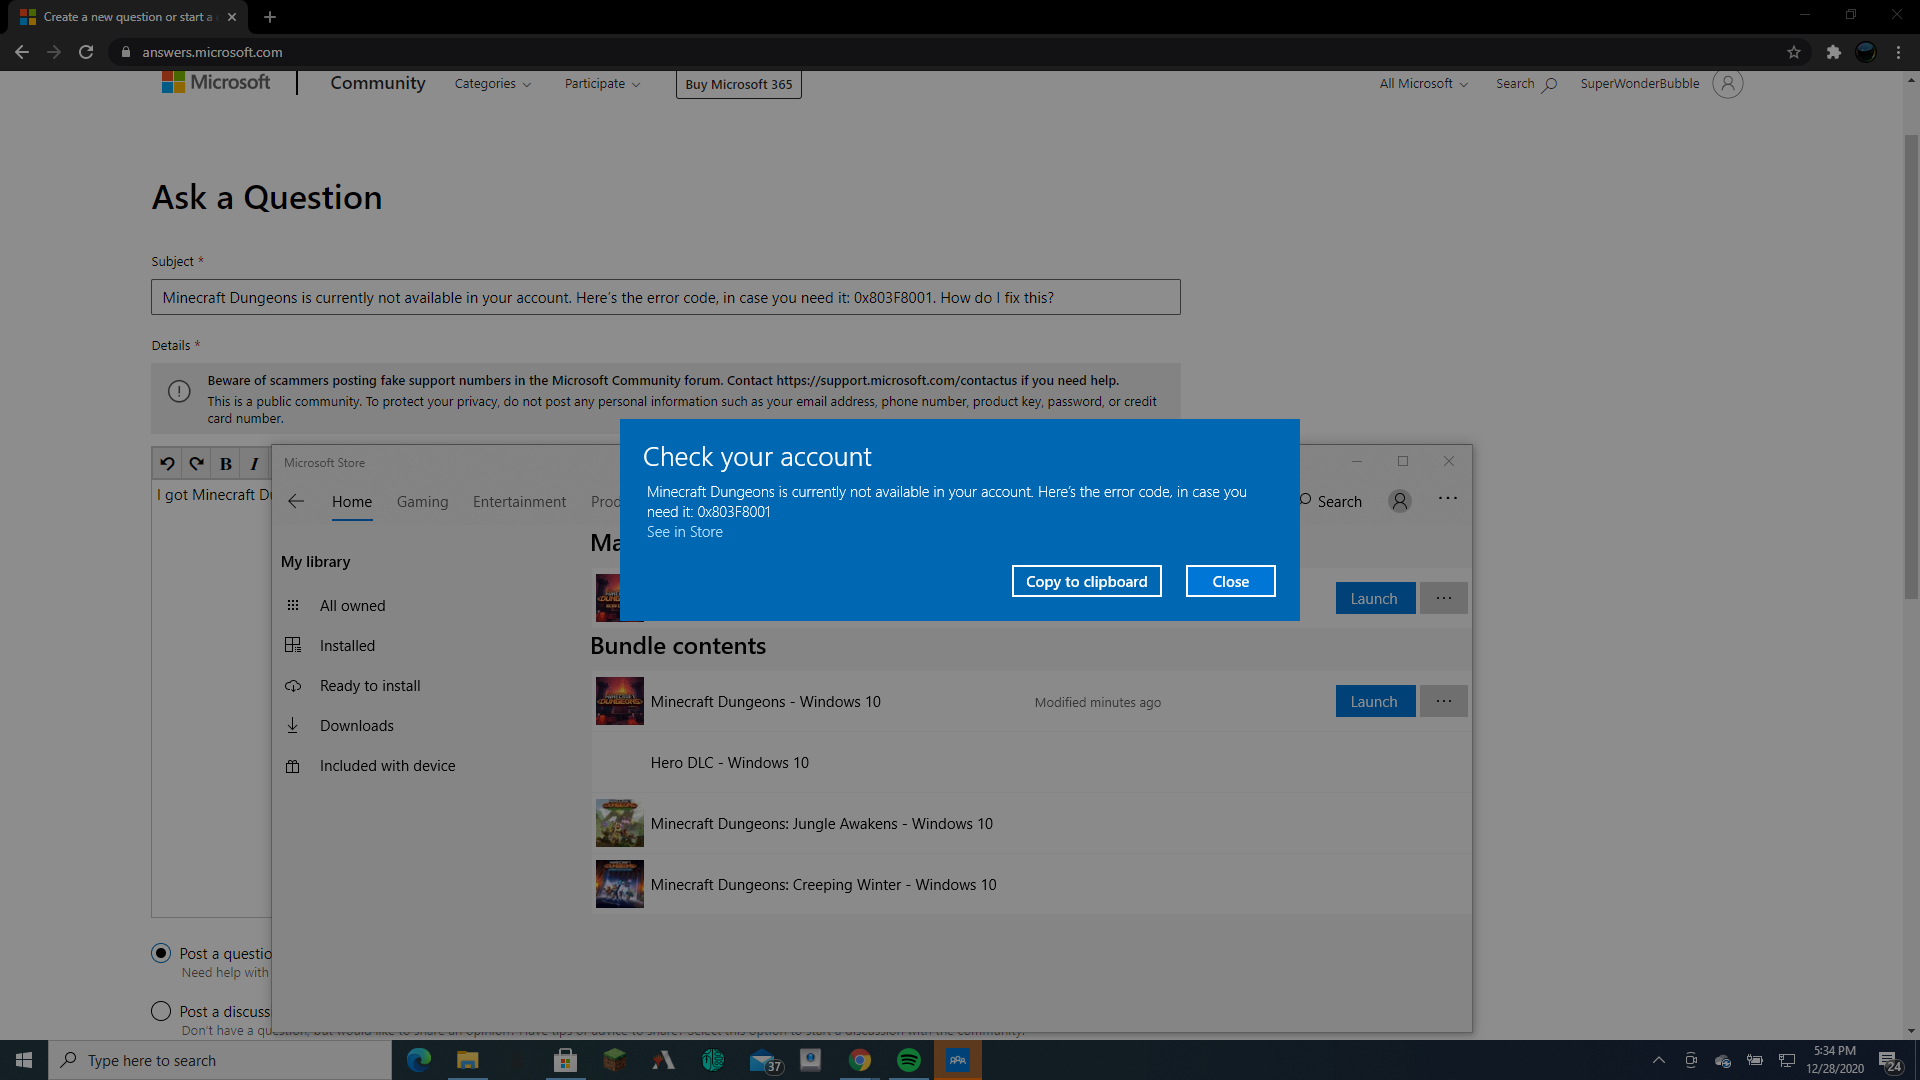Open Hero DLC - Windows 10 entry

(1031, 762)
